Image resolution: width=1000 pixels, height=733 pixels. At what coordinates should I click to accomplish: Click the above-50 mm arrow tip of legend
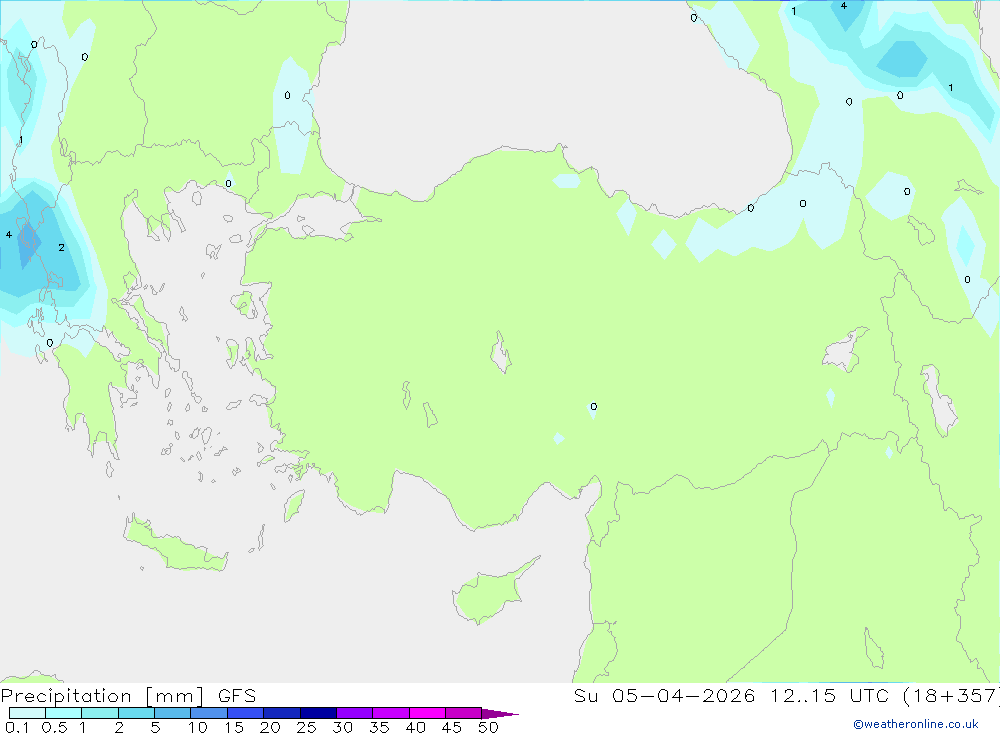coord(500,714)
